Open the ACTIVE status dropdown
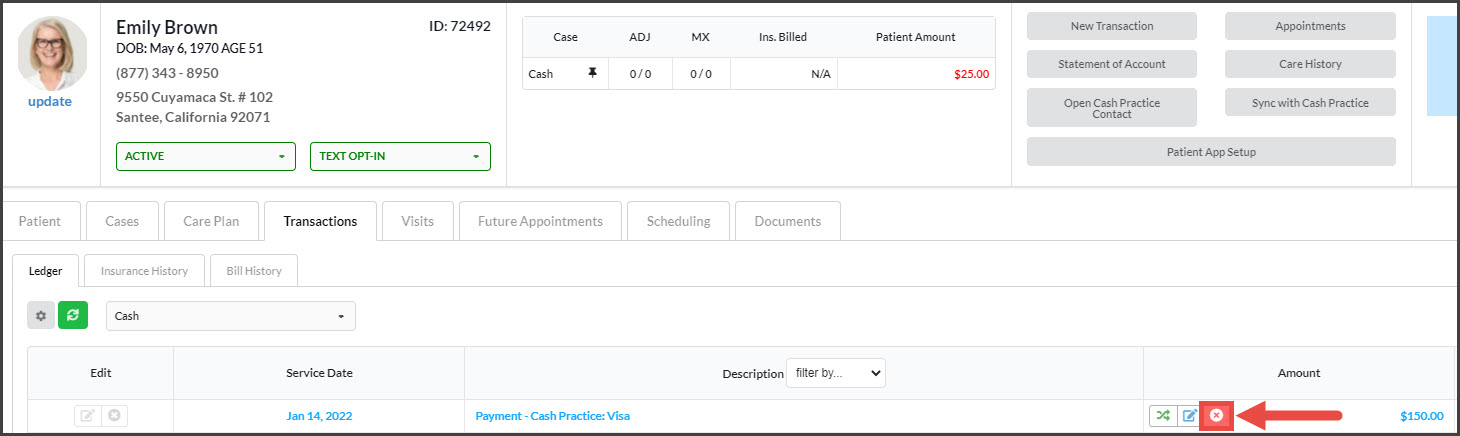The height and width of the screenshot is (436, 1460). click(x=206, y=156)
